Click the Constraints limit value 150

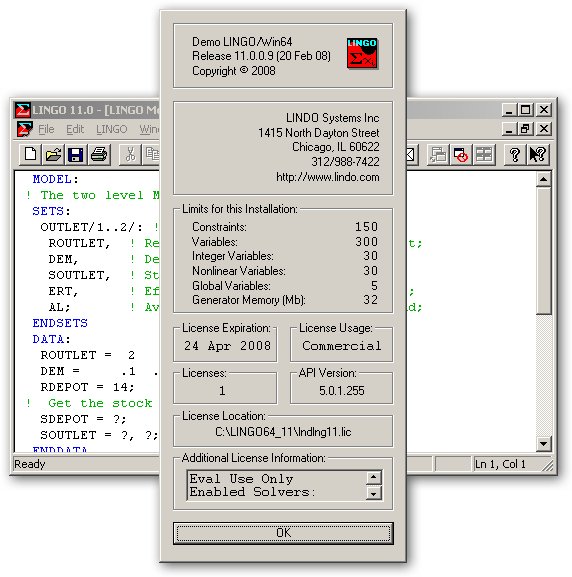pyautogui.click(x=366, y=227)
